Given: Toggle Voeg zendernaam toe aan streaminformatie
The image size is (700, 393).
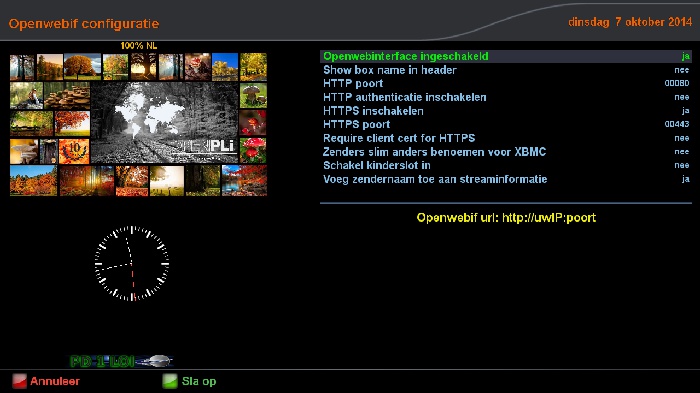Looking at the screenshot, I should point(506,179).
